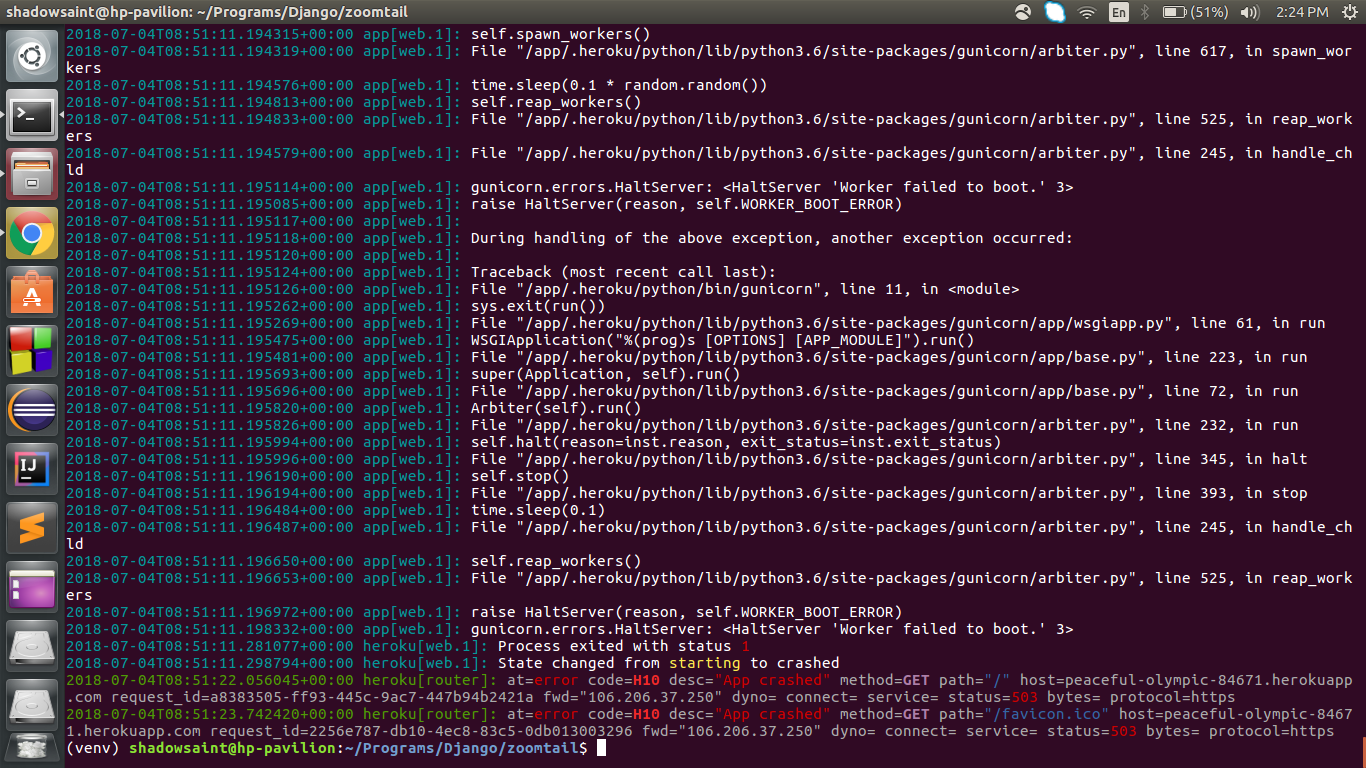Click the 'Arbiter(self).run()' text
This screenshot has height=768, width=1366.
click(x=555, y=408)
